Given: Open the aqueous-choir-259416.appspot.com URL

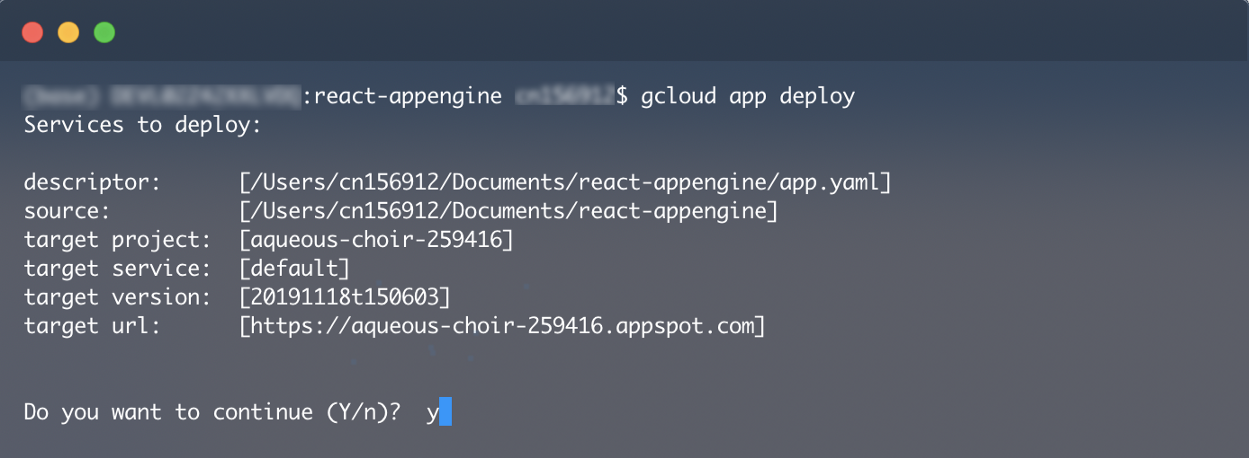Looking at the screenshot, I should coord(502,326).
